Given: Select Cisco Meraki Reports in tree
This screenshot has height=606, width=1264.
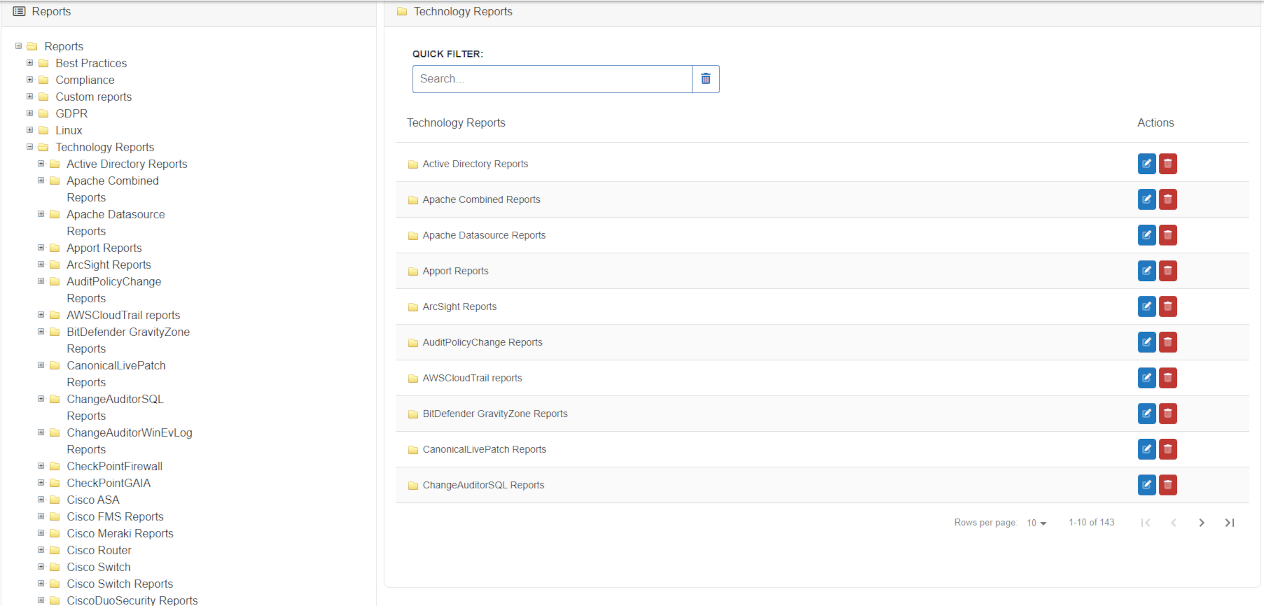Looking at the screenshot, I should point(120,534).
